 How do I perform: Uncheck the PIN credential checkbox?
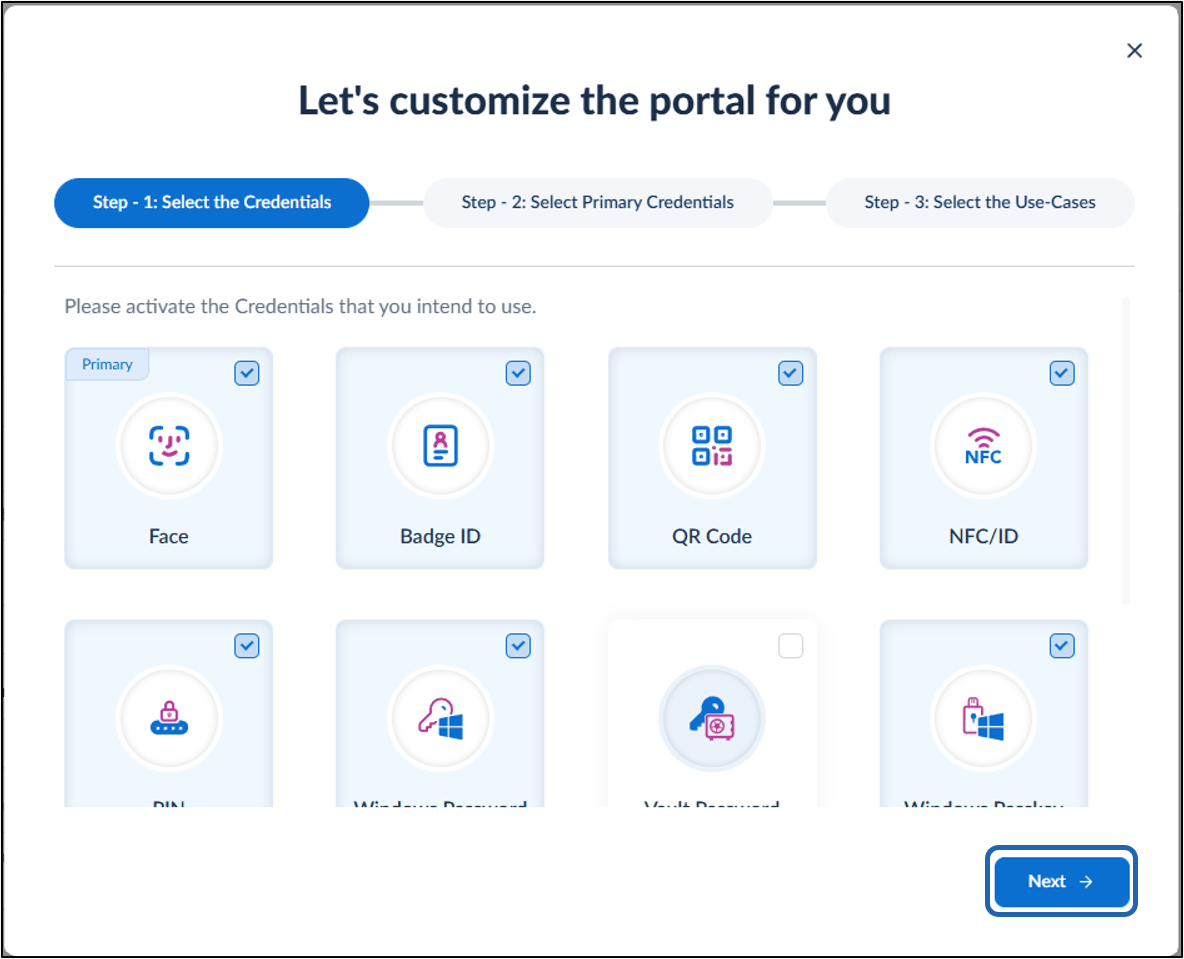[x=247, y=646]
